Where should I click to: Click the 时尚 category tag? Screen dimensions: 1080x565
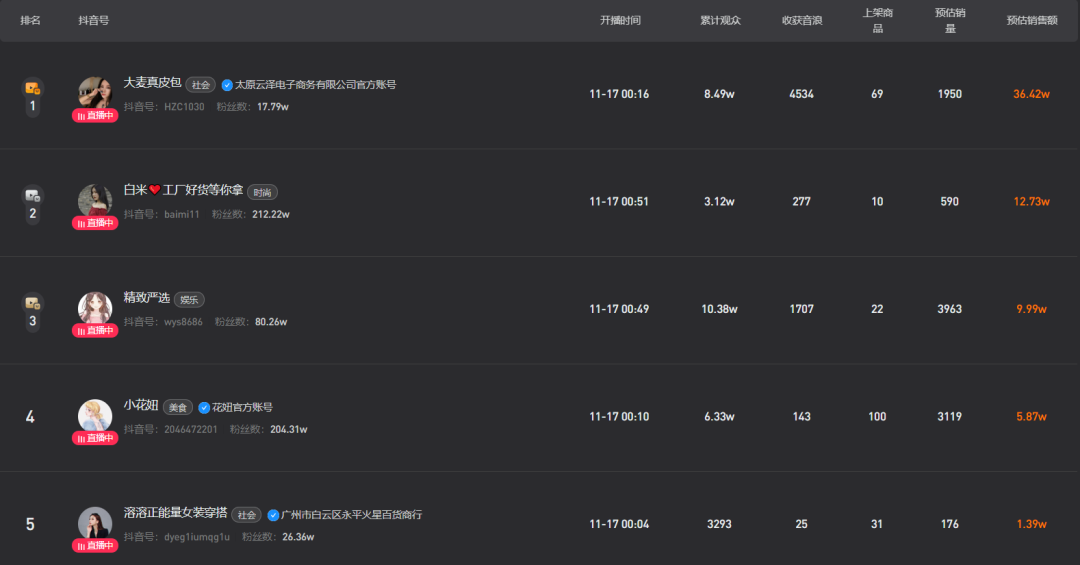coord(262,193)
